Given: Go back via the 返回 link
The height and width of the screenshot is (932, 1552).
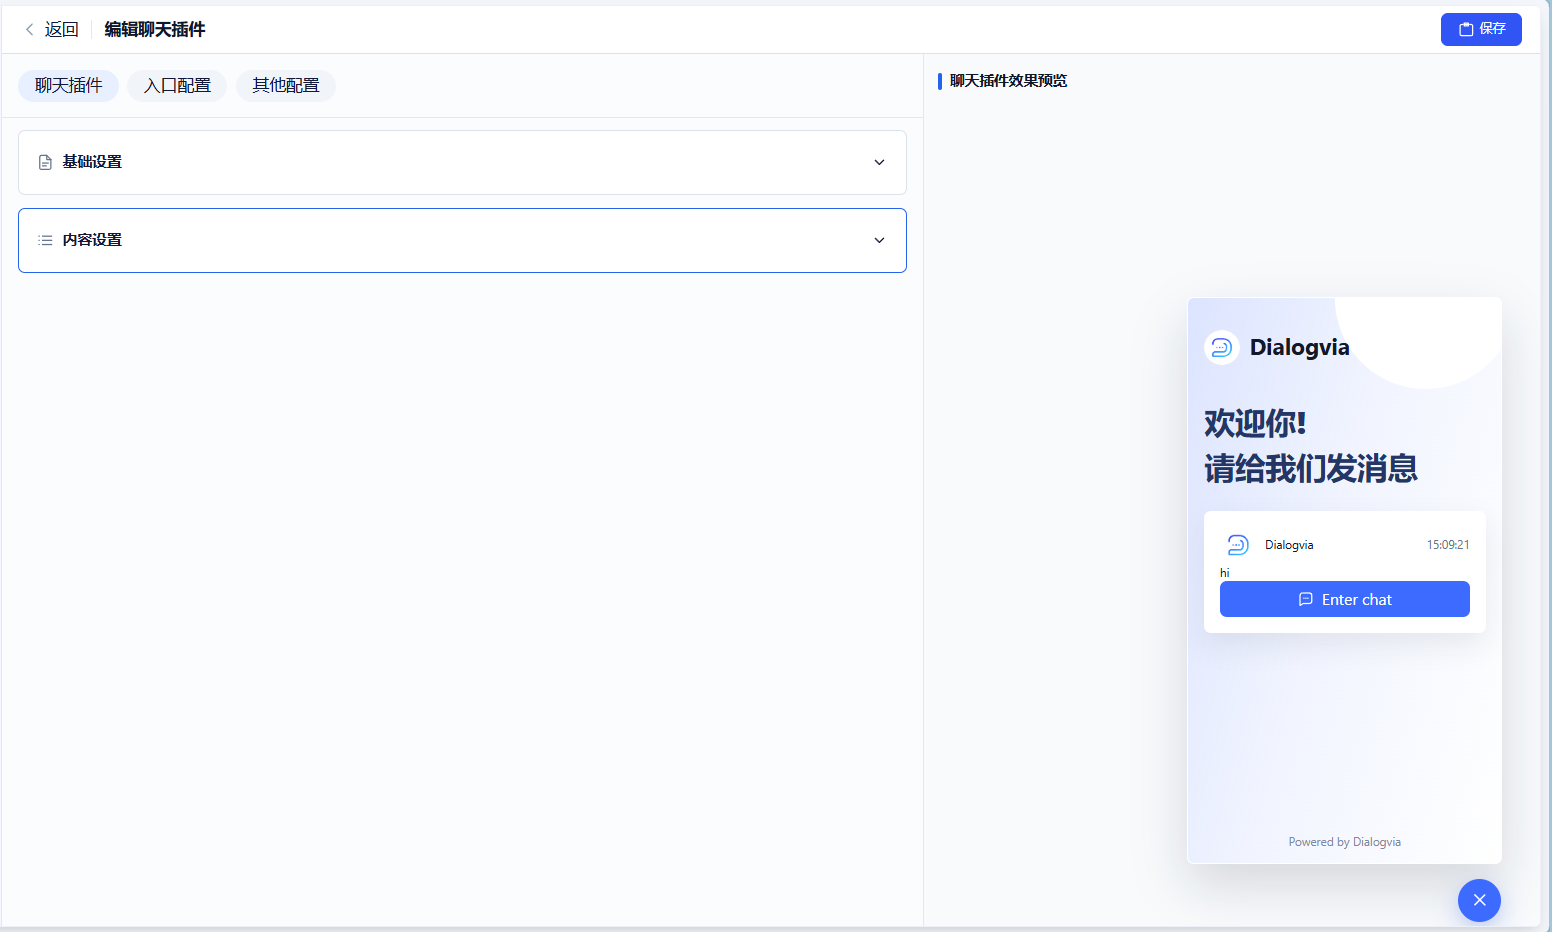Looking at the screenshot, I should pos(61,30).
